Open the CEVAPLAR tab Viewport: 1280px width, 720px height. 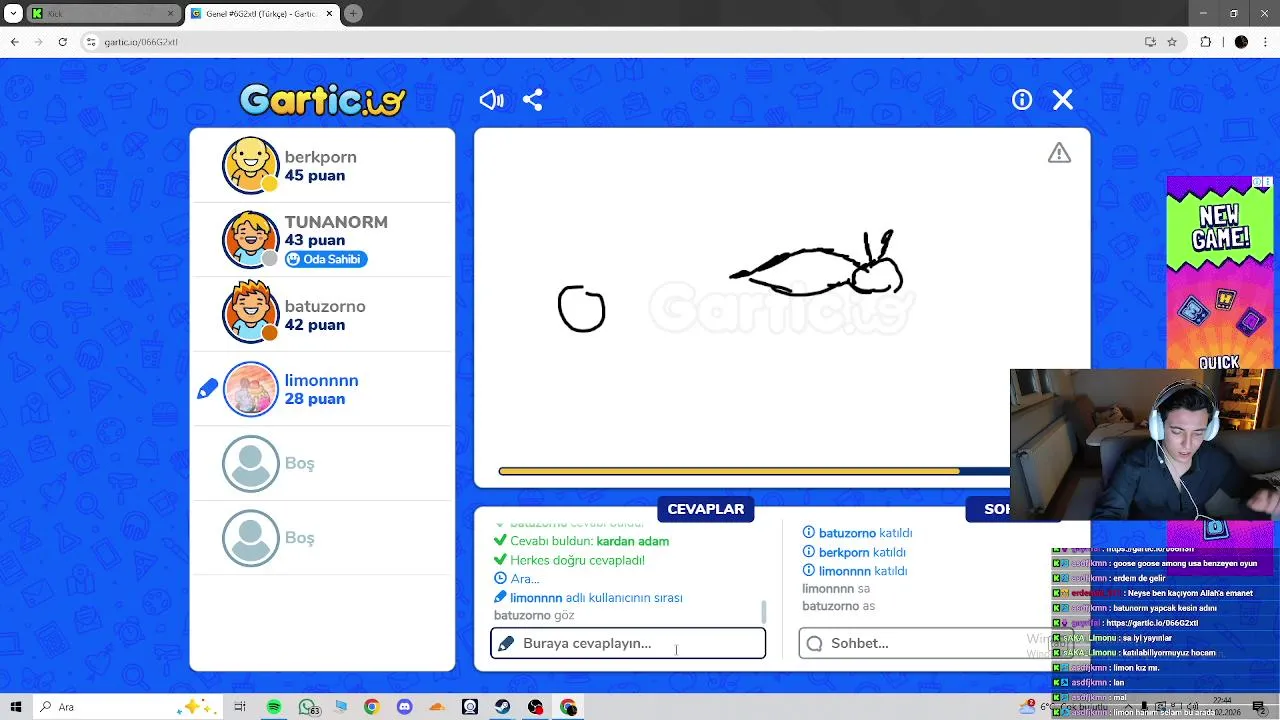pos(706,509)
